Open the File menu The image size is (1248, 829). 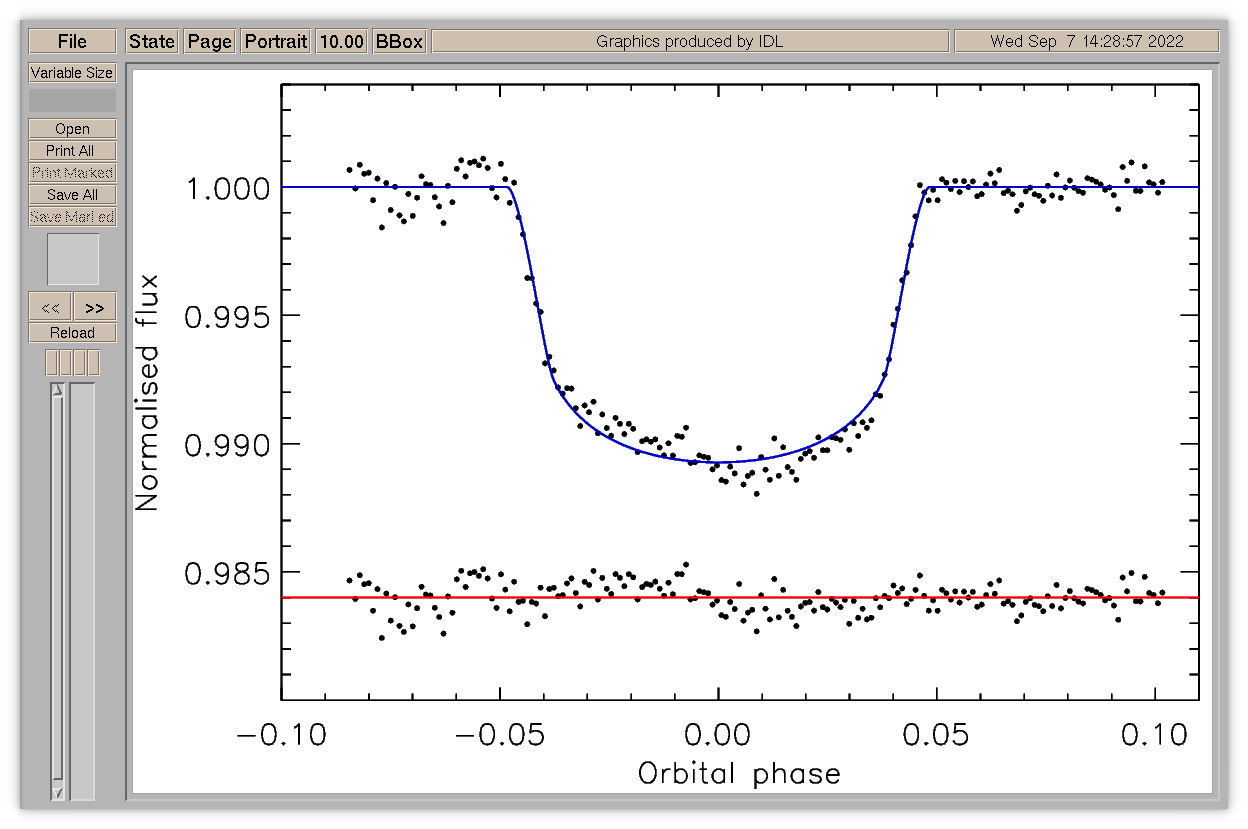72,41
